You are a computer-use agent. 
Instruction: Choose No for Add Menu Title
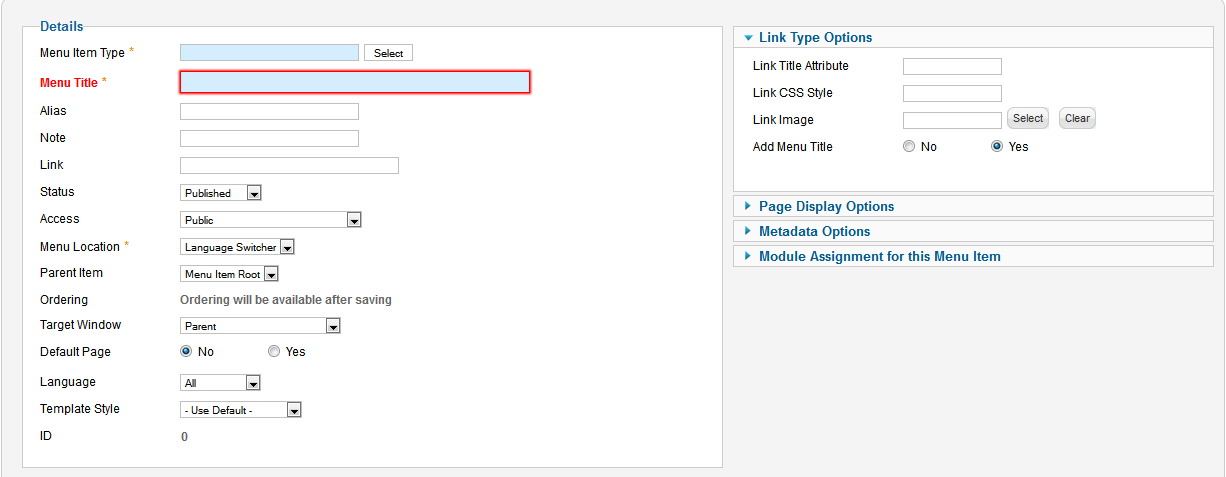point(909,147)
